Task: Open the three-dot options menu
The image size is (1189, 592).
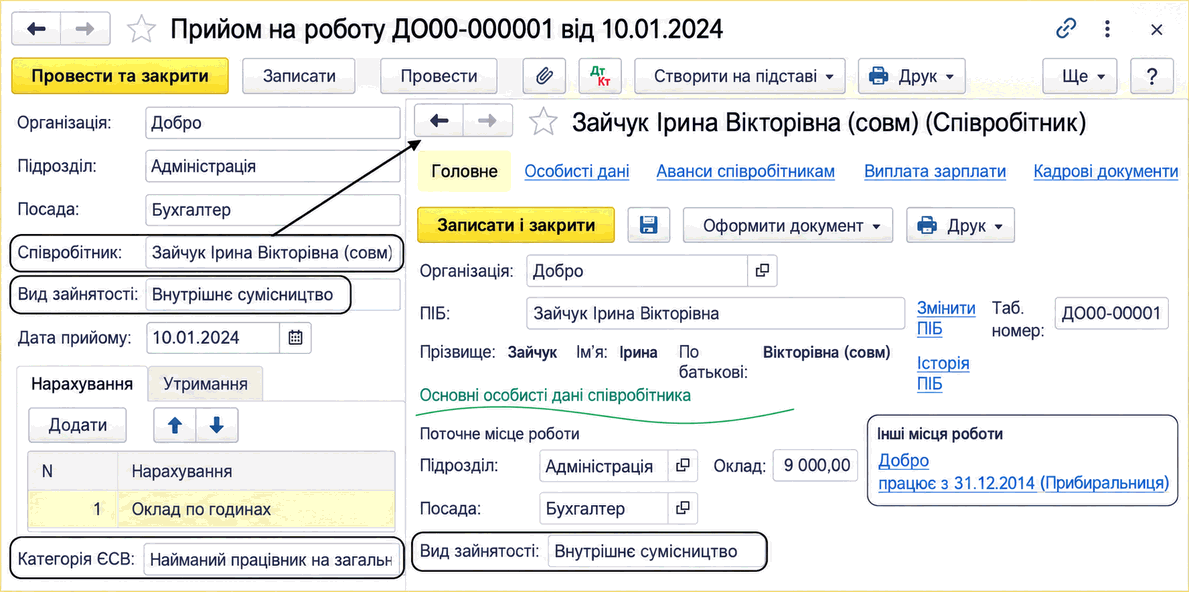Action: coord(1108,29)
